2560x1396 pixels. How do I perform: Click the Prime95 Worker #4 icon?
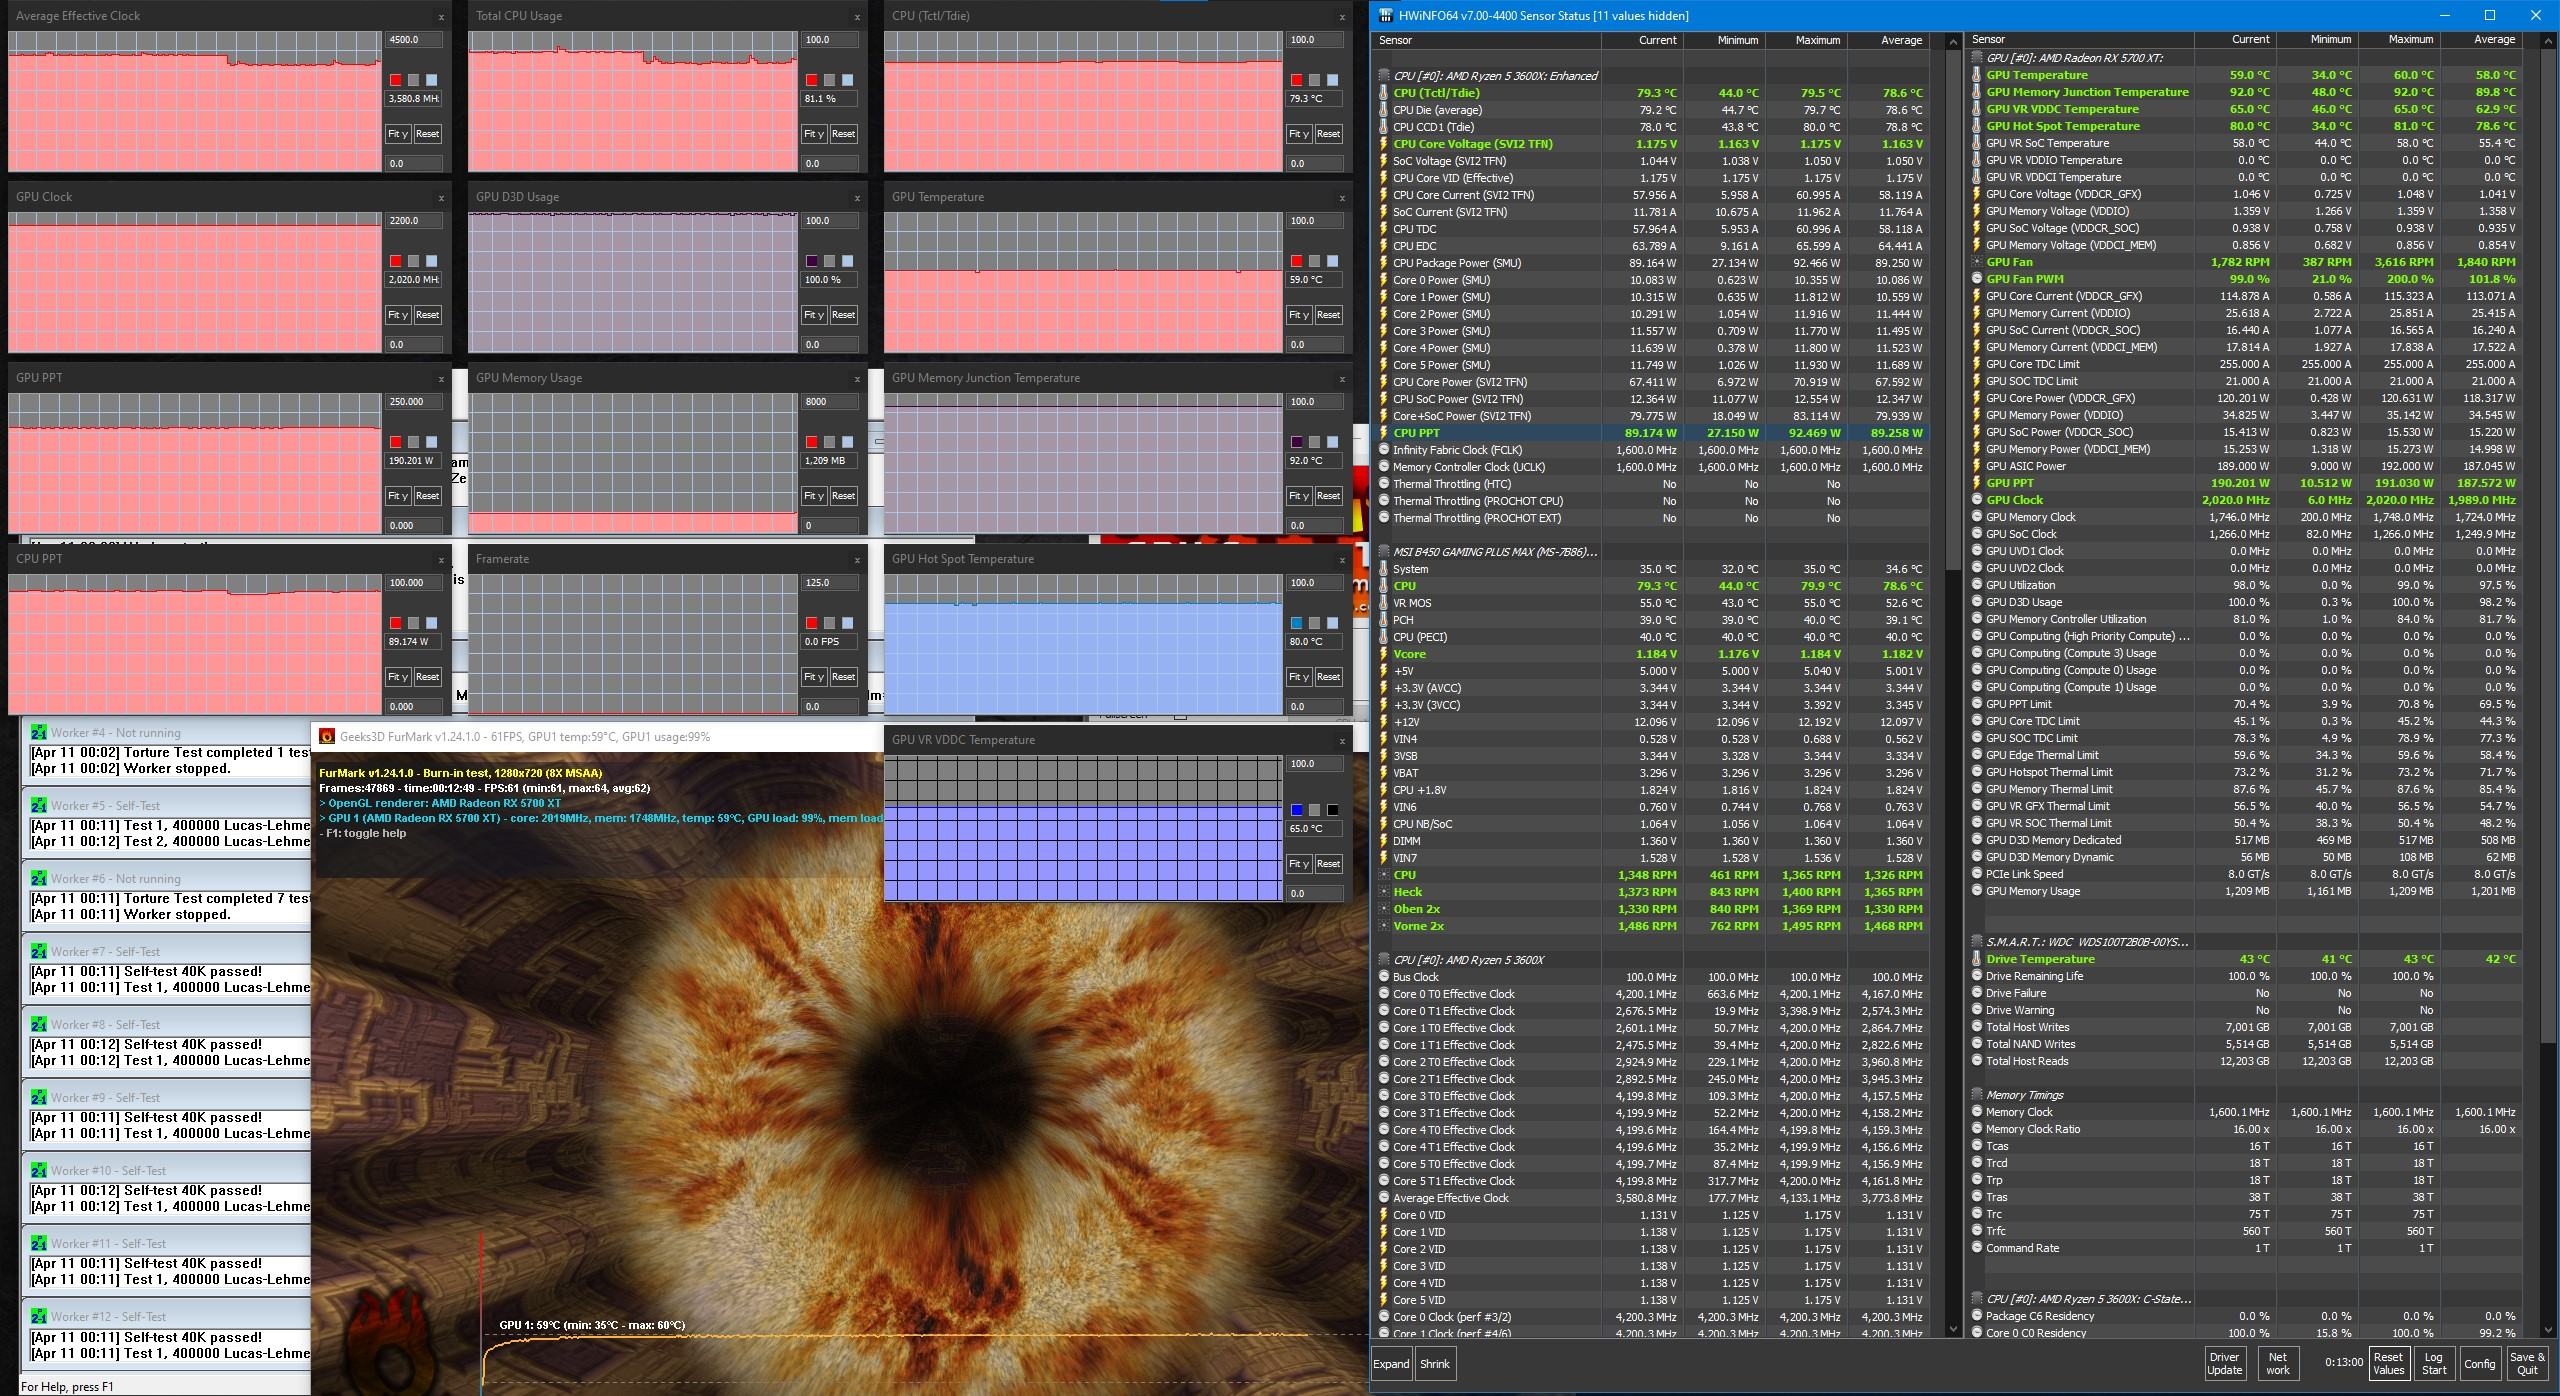click(x=39, y=732)
